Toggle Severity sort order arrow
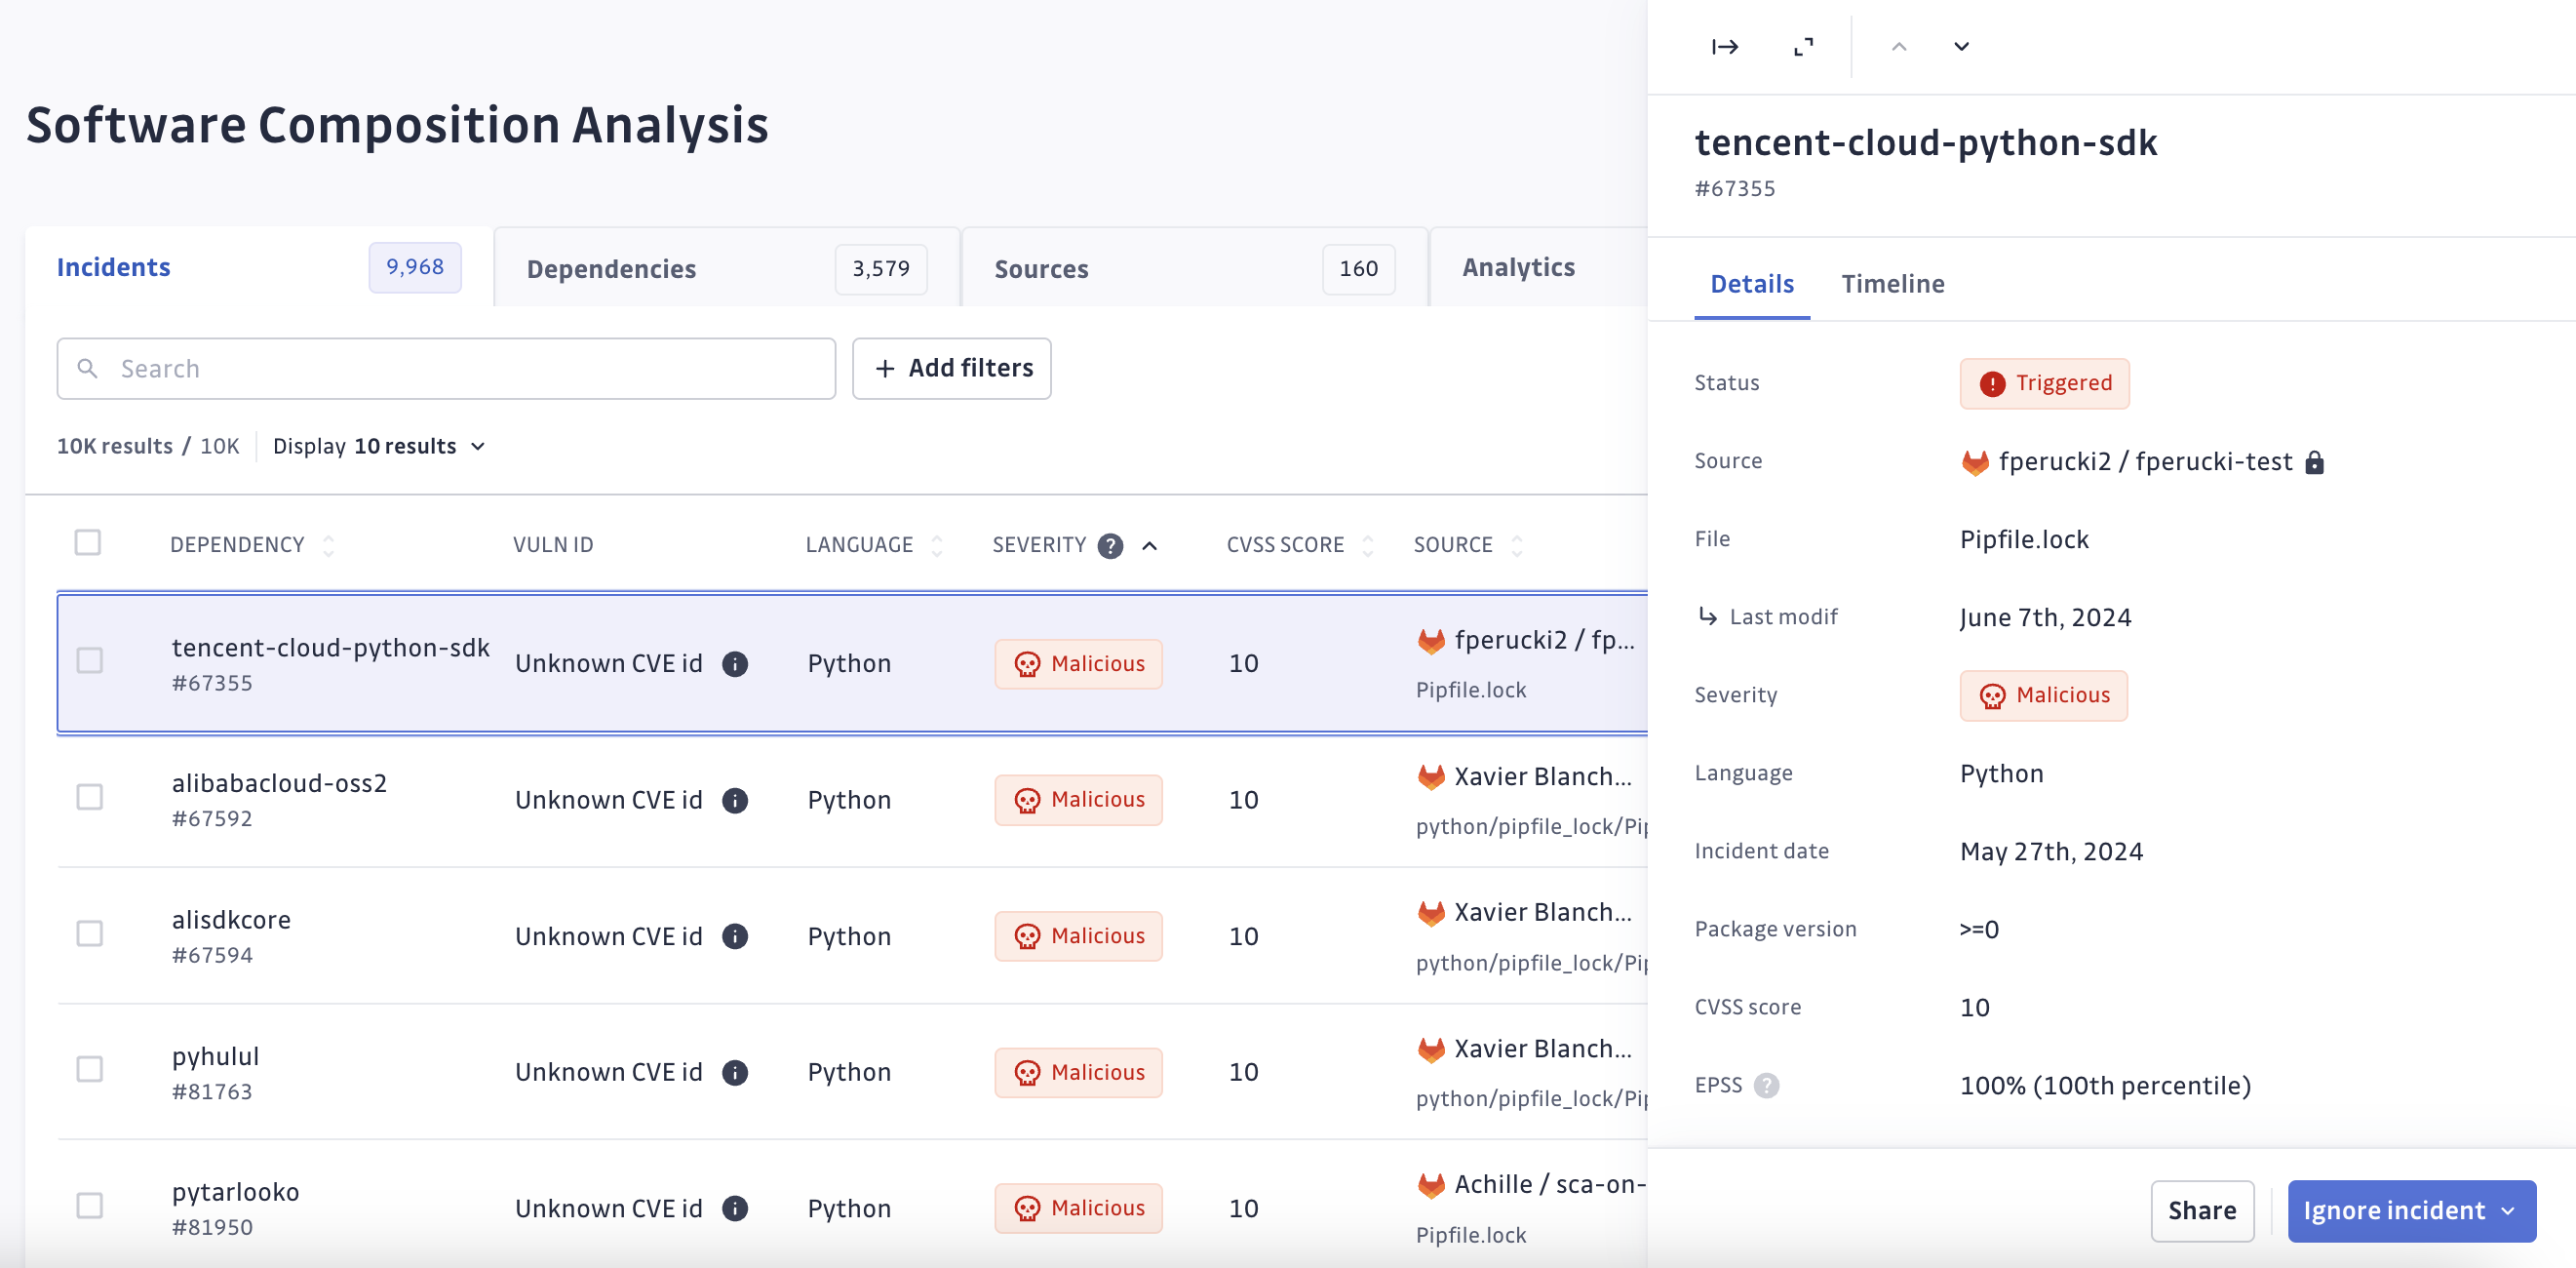The image size is (2576, 1268). (x=1150, y=545)
